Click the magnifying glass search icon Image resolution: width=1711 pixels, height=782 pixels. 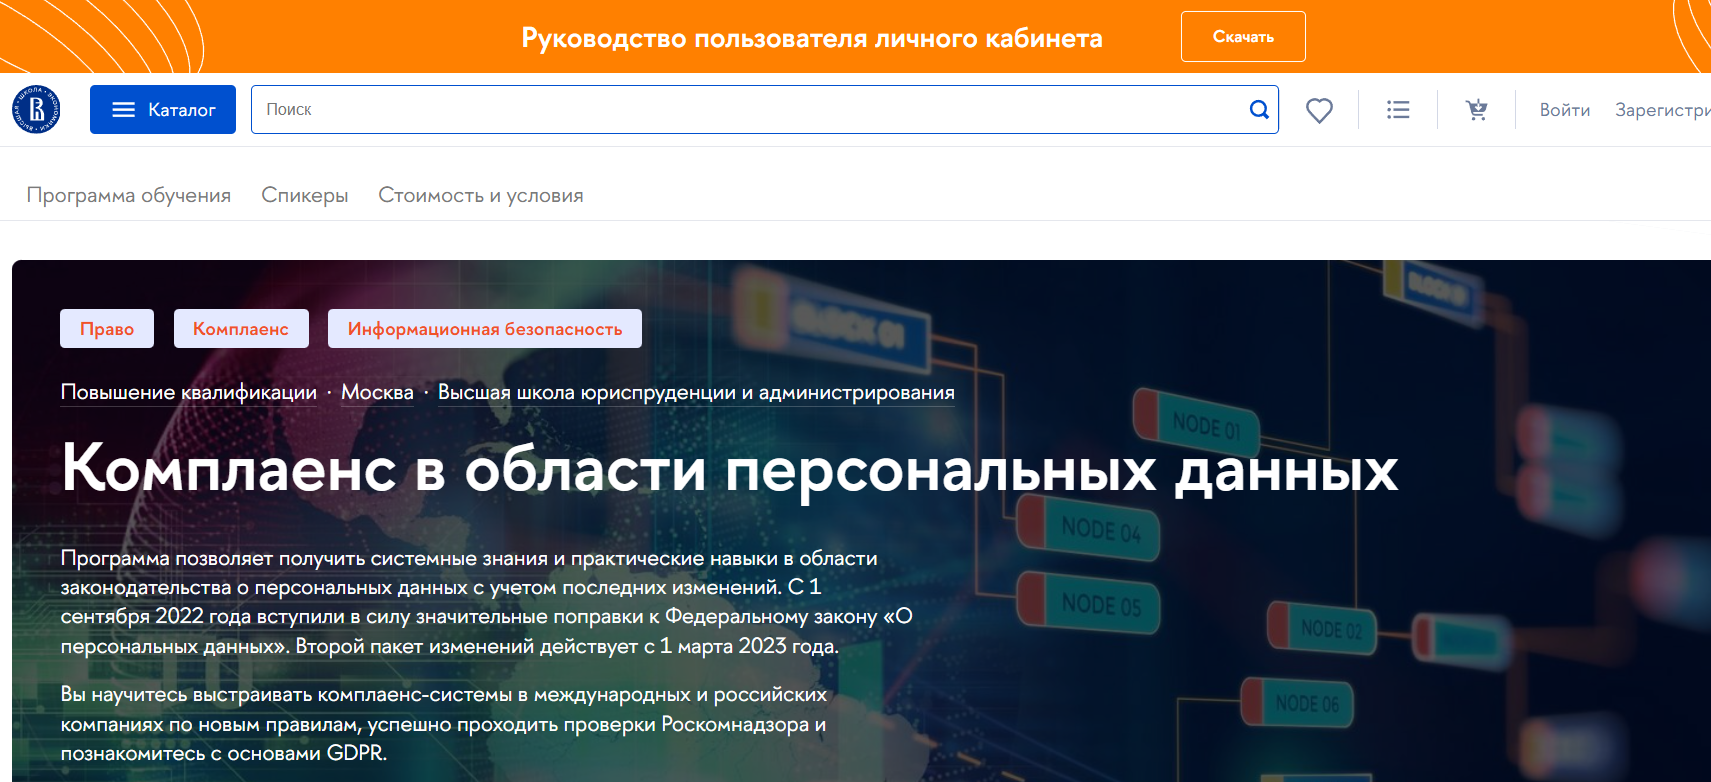(1259, 109)
